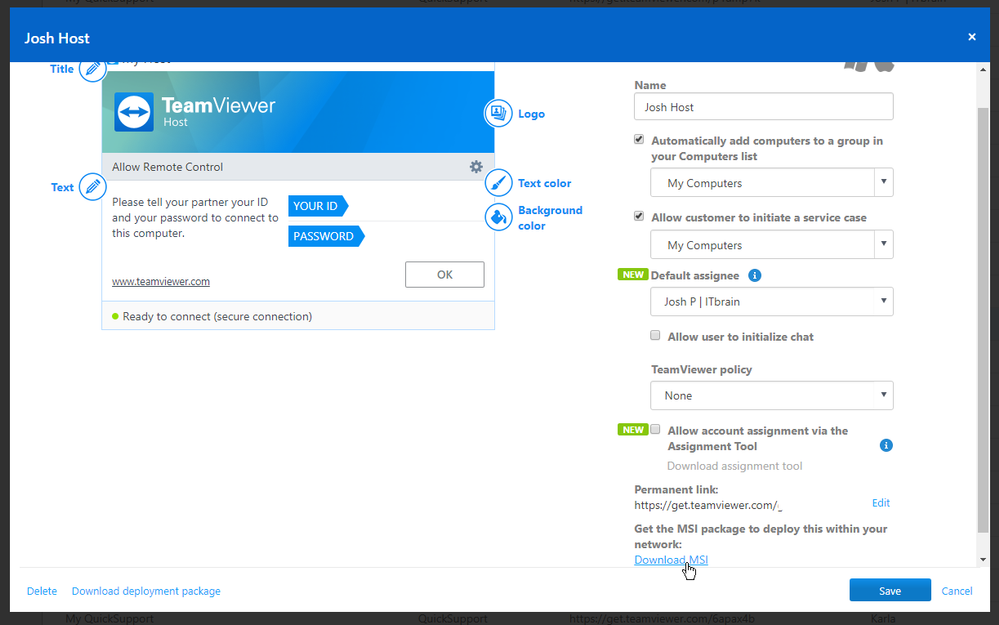Click the Text color label
Screen dimensions: 999x625
tap(544, 183)
